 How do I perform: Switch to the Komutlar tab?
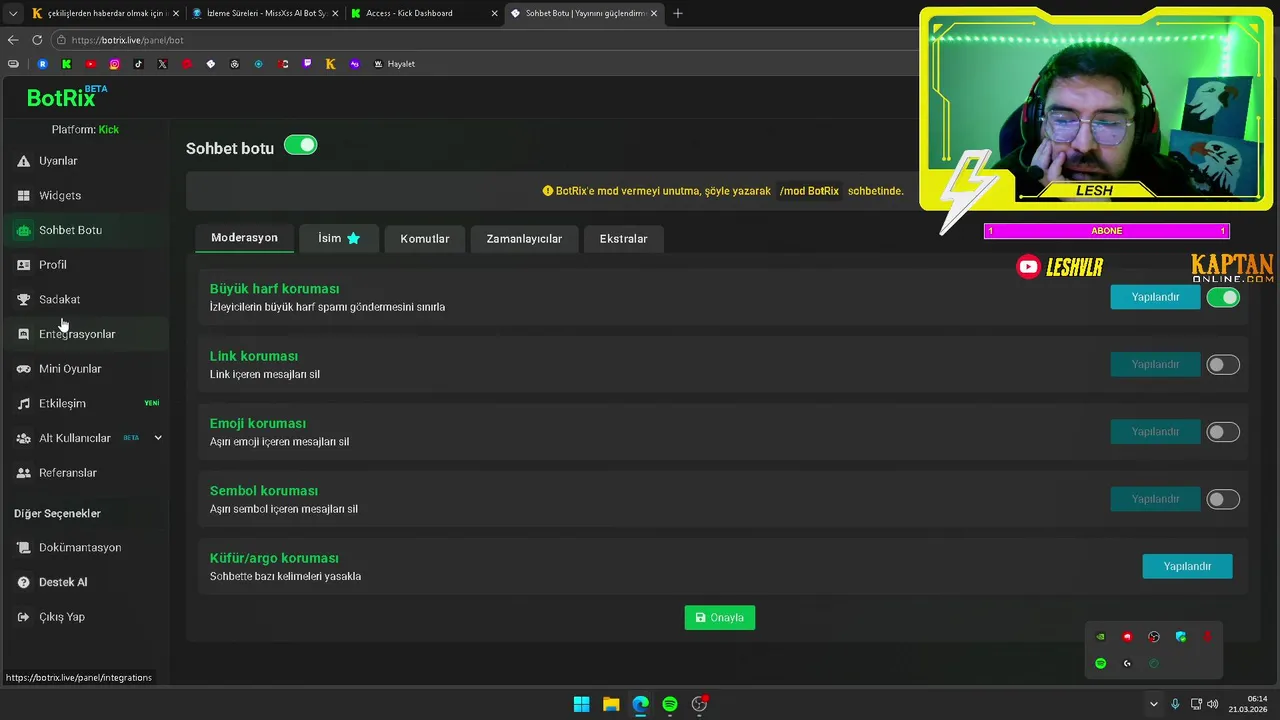(425, 239)
